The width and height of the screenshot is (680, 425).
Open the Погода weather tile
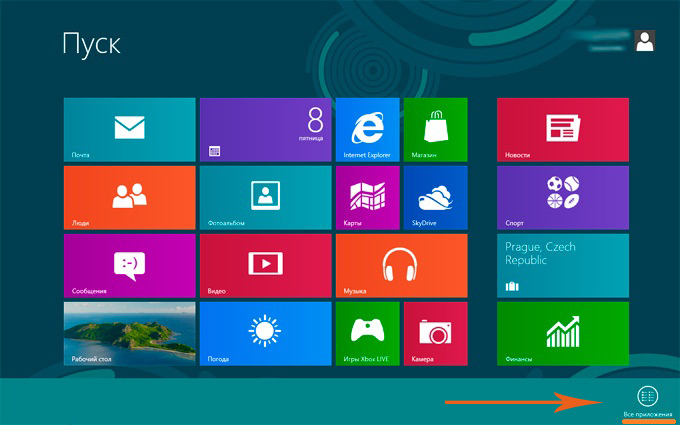(265, 334)
